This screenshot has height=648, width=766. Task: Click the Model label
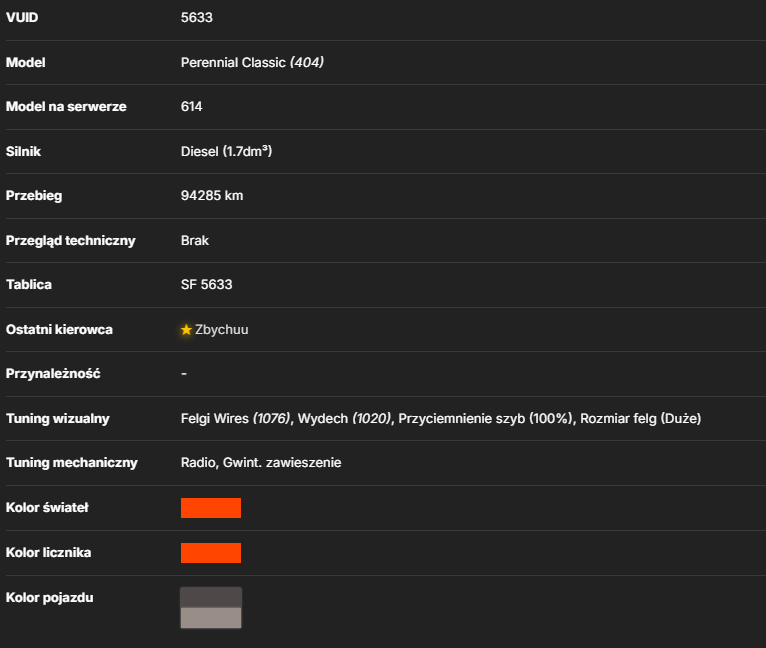click(x=25, y=63)
